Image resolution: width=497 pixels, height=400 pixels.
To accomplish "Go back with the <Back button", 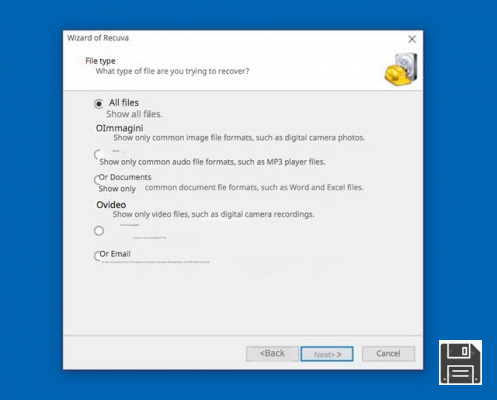I will tap(272, 353).
